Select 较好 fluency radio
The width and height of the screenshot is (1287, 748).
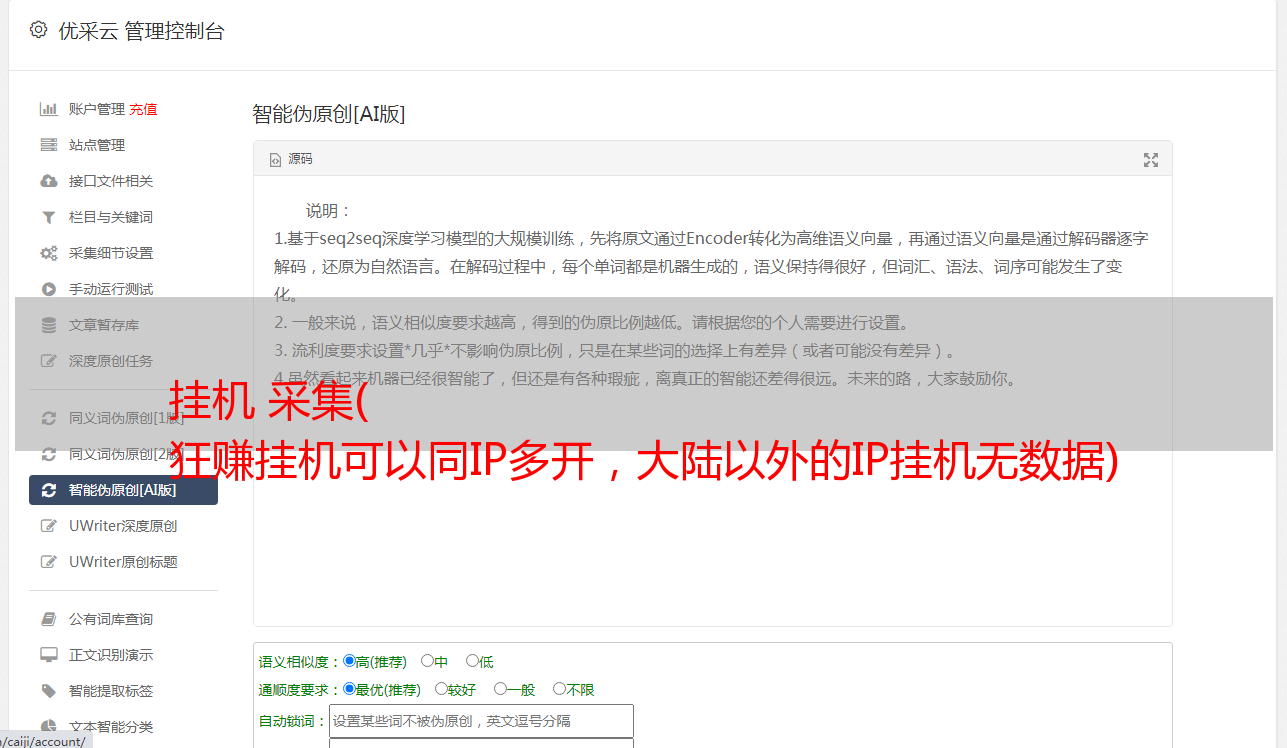(441, 689)
